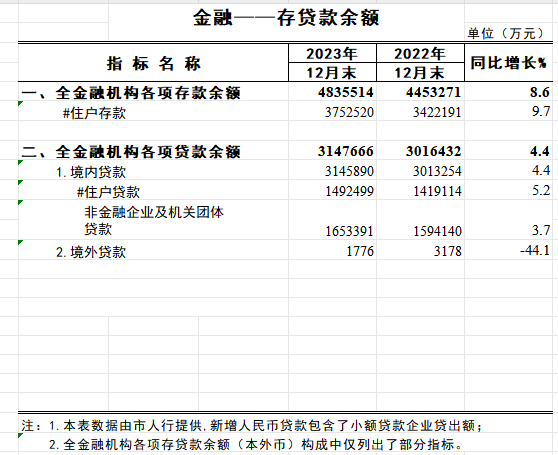
Task: Select the title cell 金融——存贷款余额
Action: pyautogui.click(x=286, y=18)
